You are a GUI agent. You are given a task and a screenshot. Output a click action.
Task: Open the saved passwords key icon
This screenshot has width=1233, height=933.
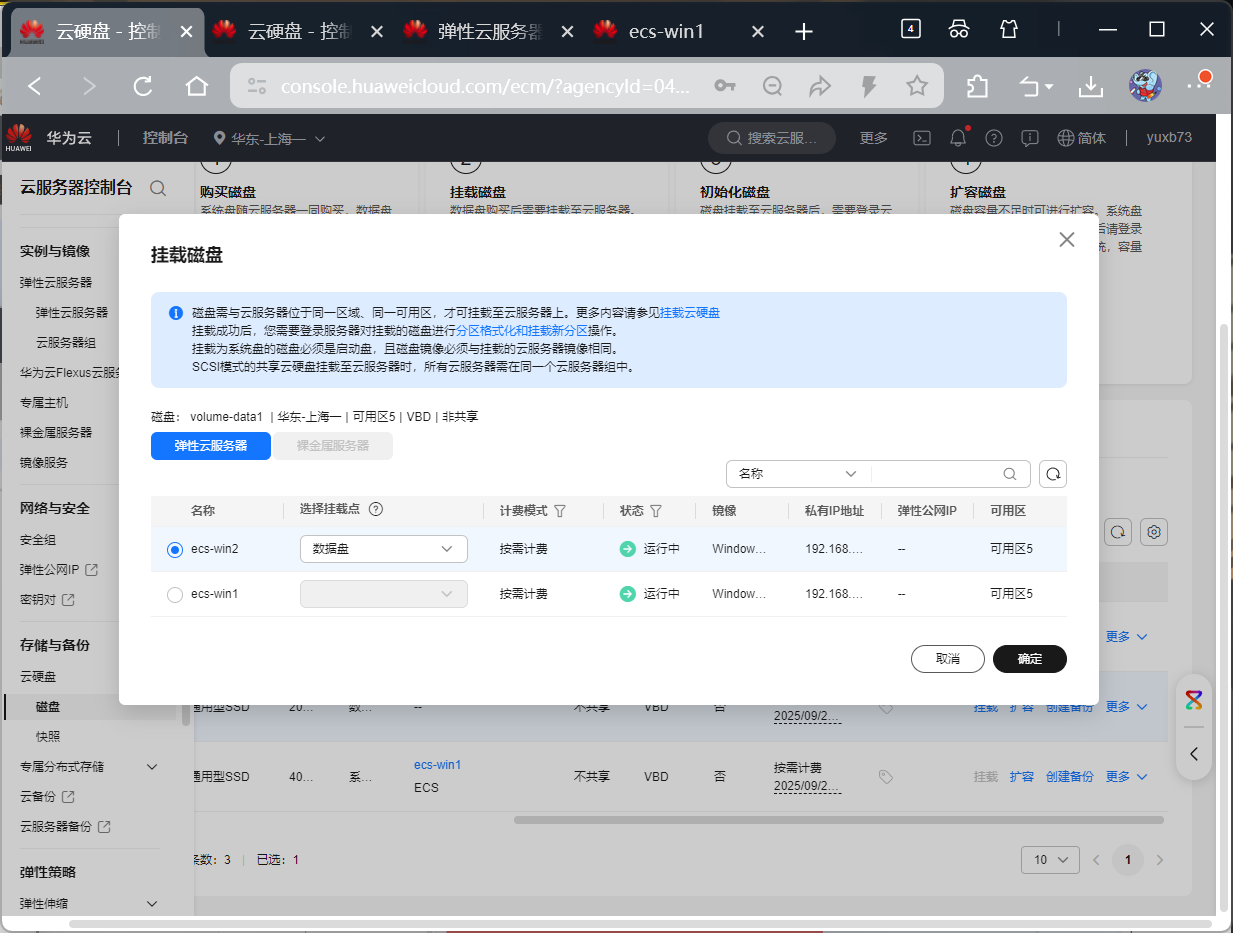725,86
